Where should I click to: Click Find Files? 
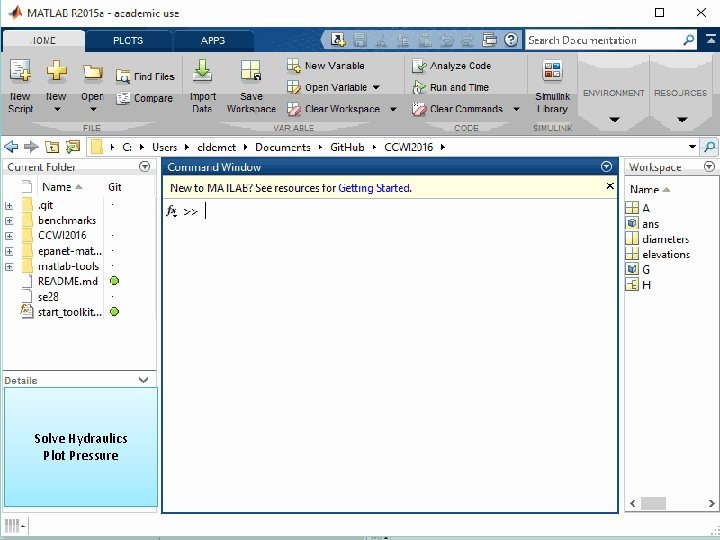pos(145,76)
